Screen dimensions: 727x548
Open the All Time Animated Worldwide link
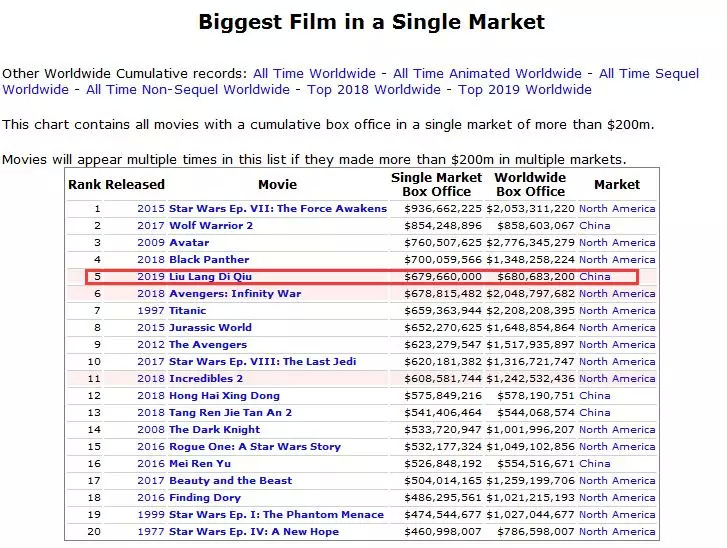[x=487, y=73]
